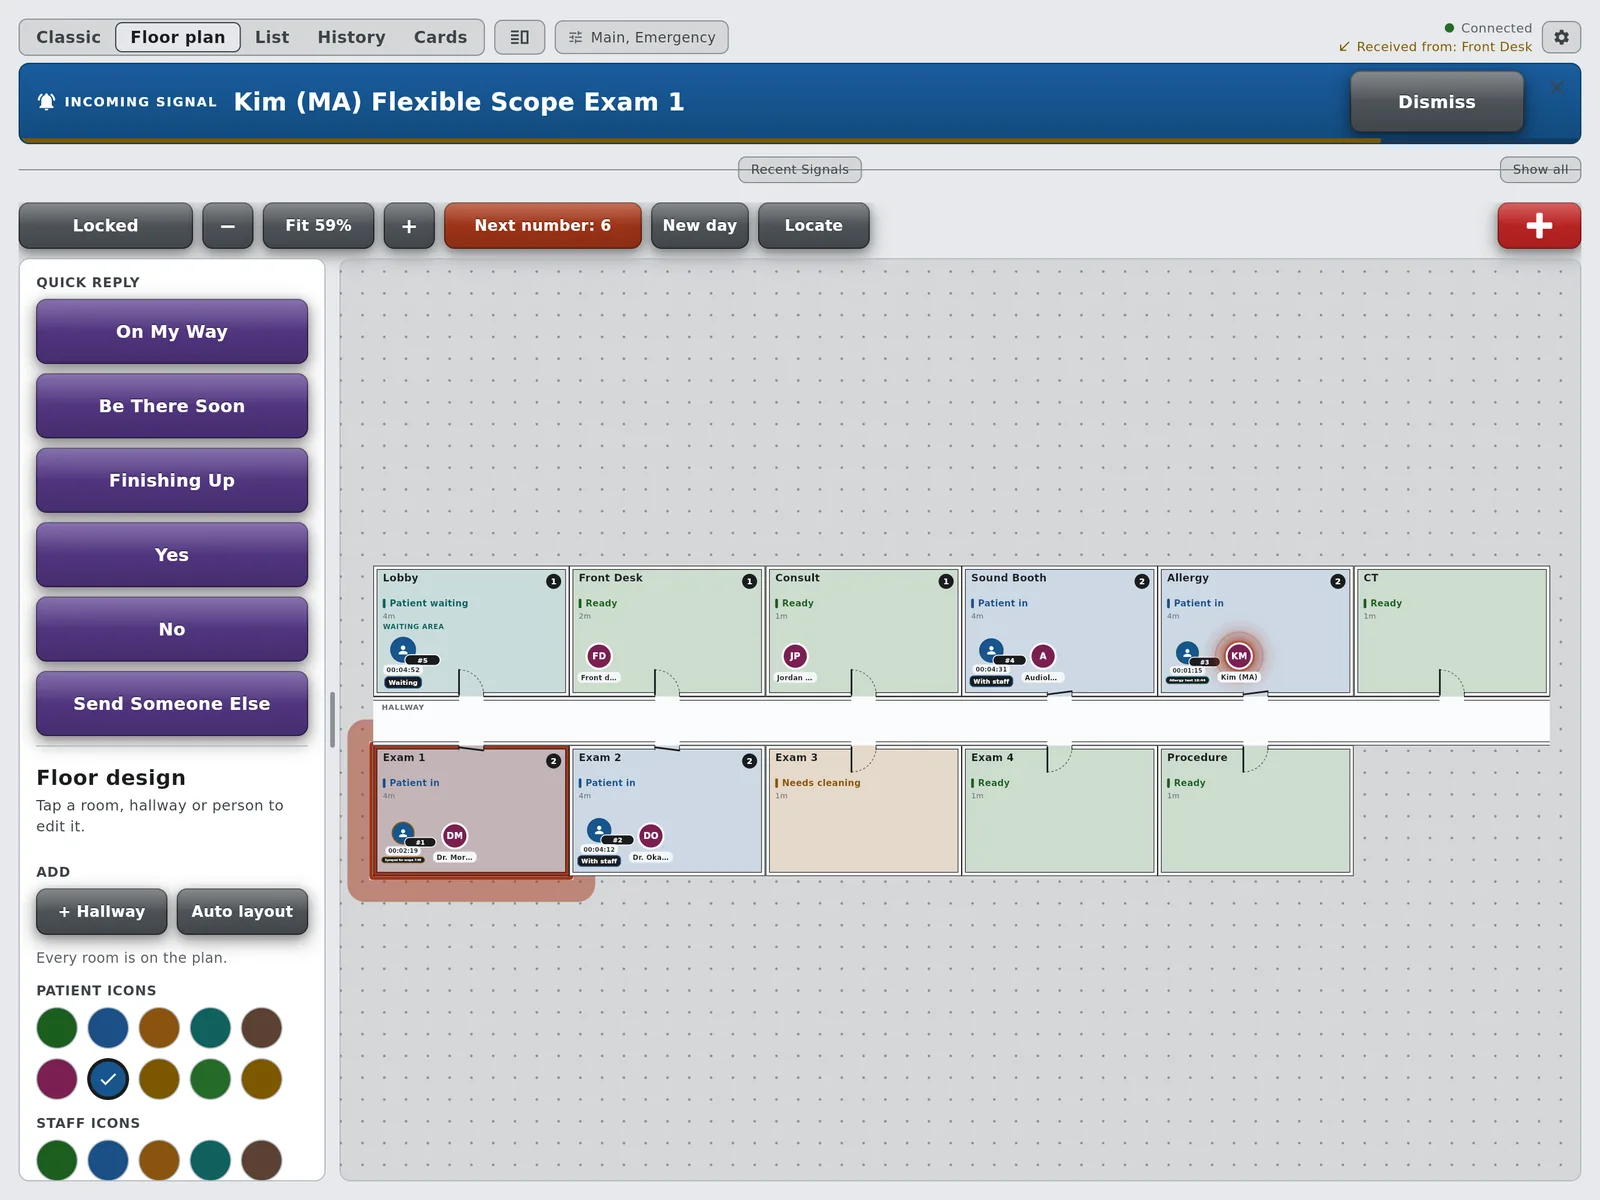Viewport: 1600px width, 1200px height.
Task: Select the Procedure room on the plan
Action: click(1255, 811)
